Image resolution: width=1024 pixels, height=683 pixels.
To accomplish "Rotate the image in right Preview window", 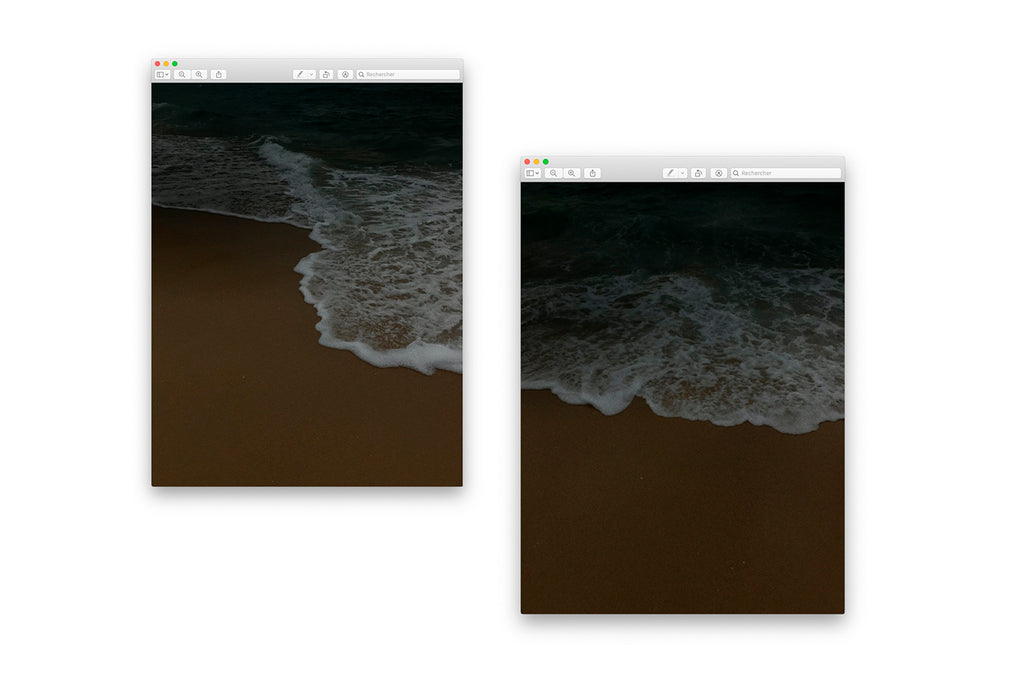I will click(x=698, y=173).
